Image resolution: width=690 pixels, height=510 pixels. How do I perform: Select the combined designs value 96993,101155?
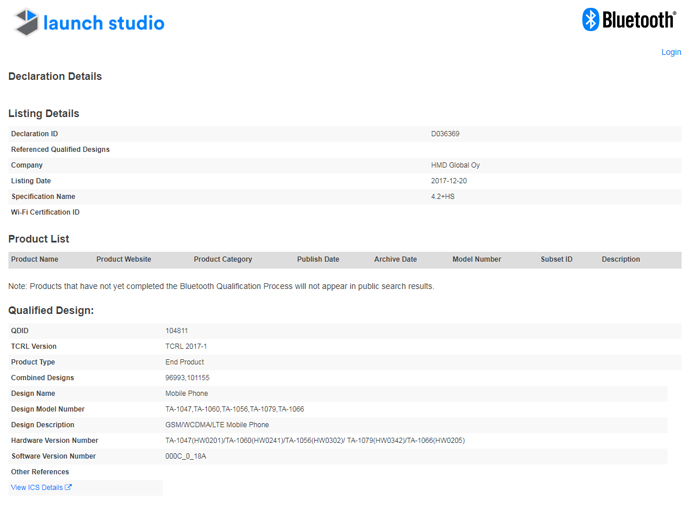point(187,378)
